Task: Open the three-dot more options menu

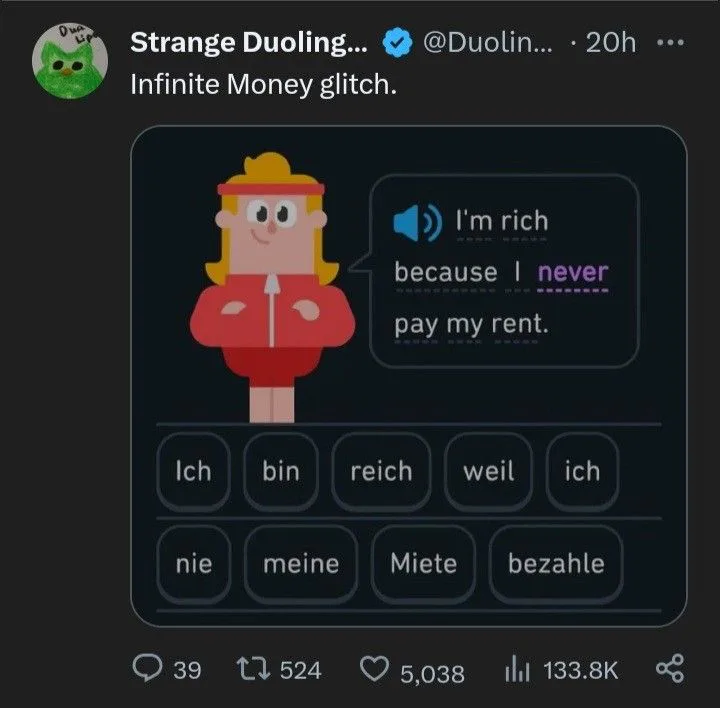Action: coord(668,43)
